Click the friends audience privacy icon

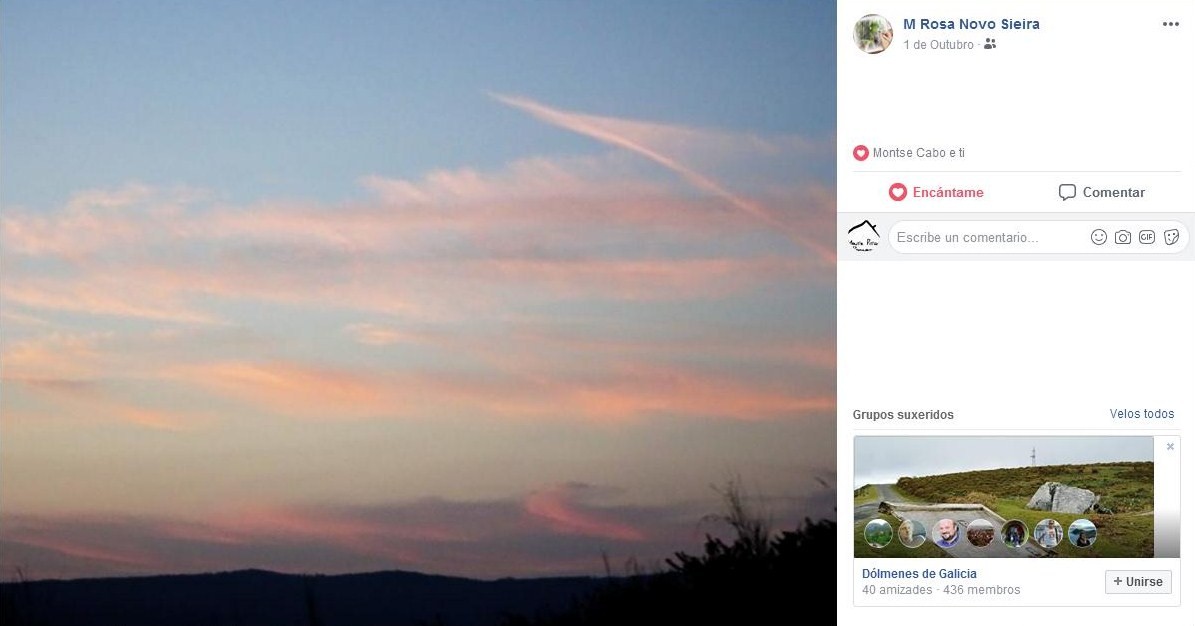990,45
